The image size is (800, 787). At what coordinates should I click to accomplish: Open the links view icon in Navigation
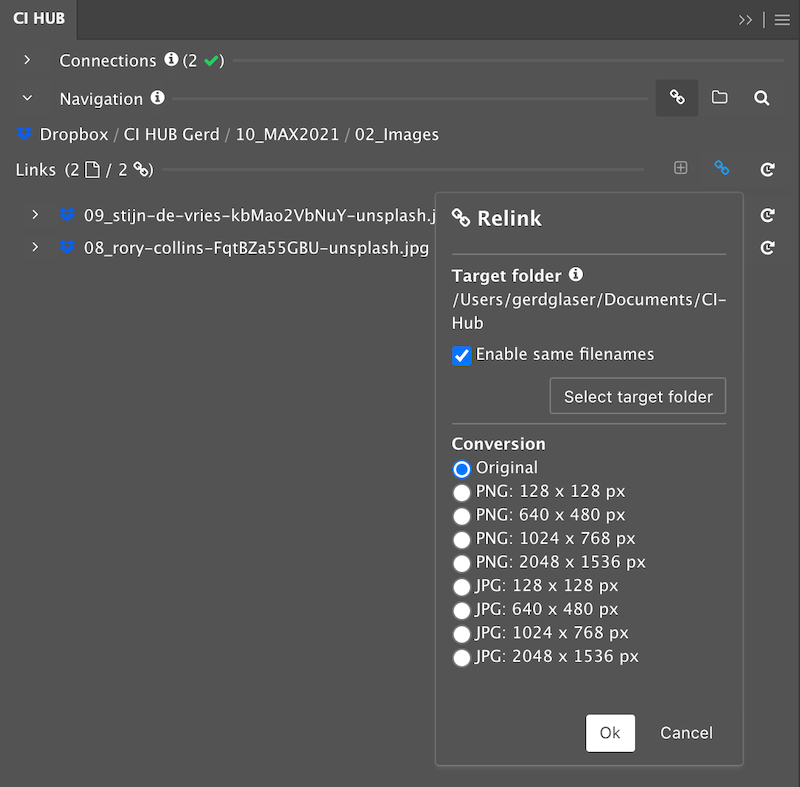[x=677, y=97]
